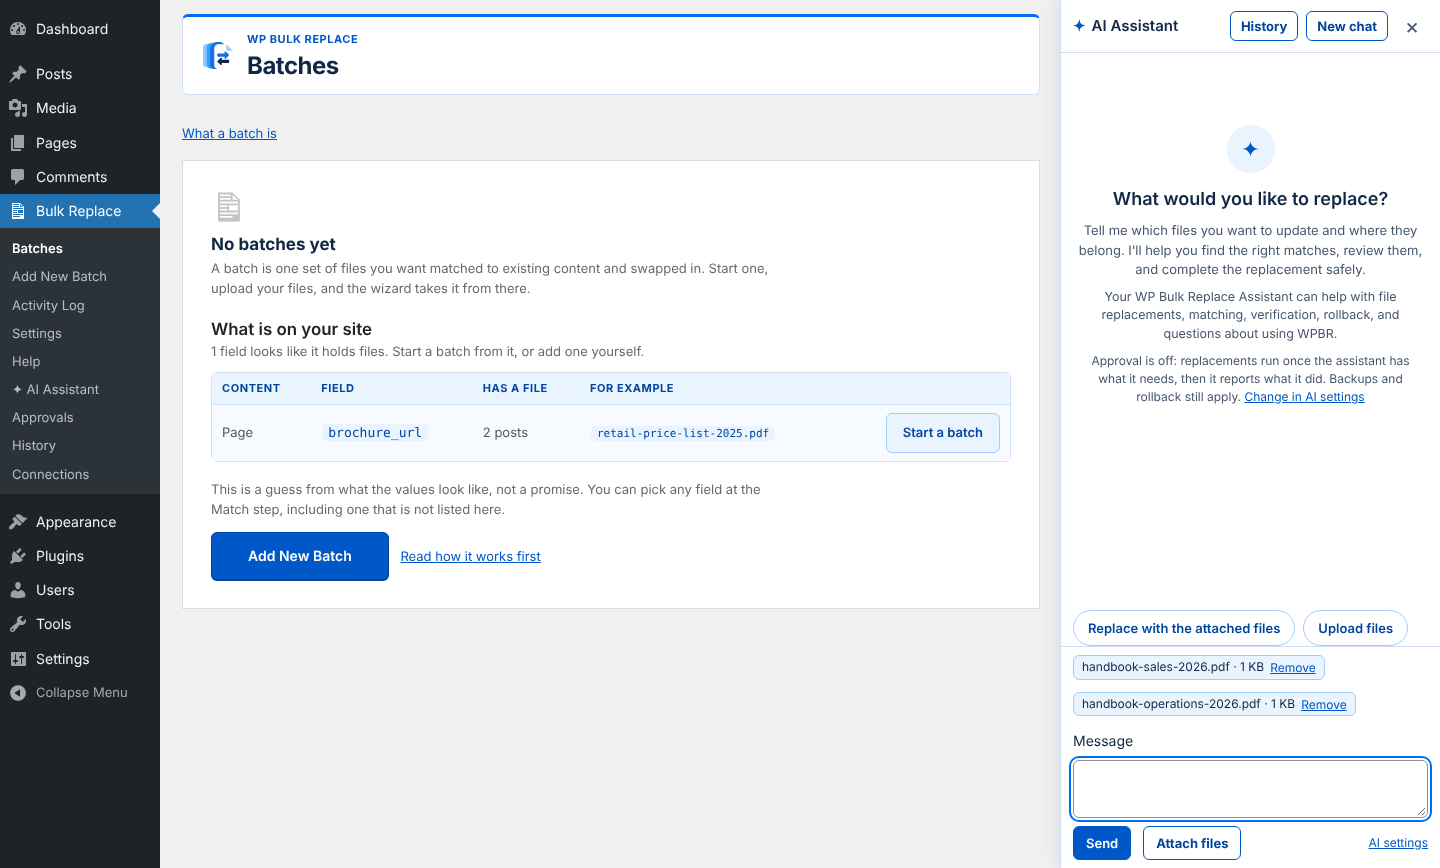
Task: Click the Posts pushpin icon
Action: click(18, 74)
